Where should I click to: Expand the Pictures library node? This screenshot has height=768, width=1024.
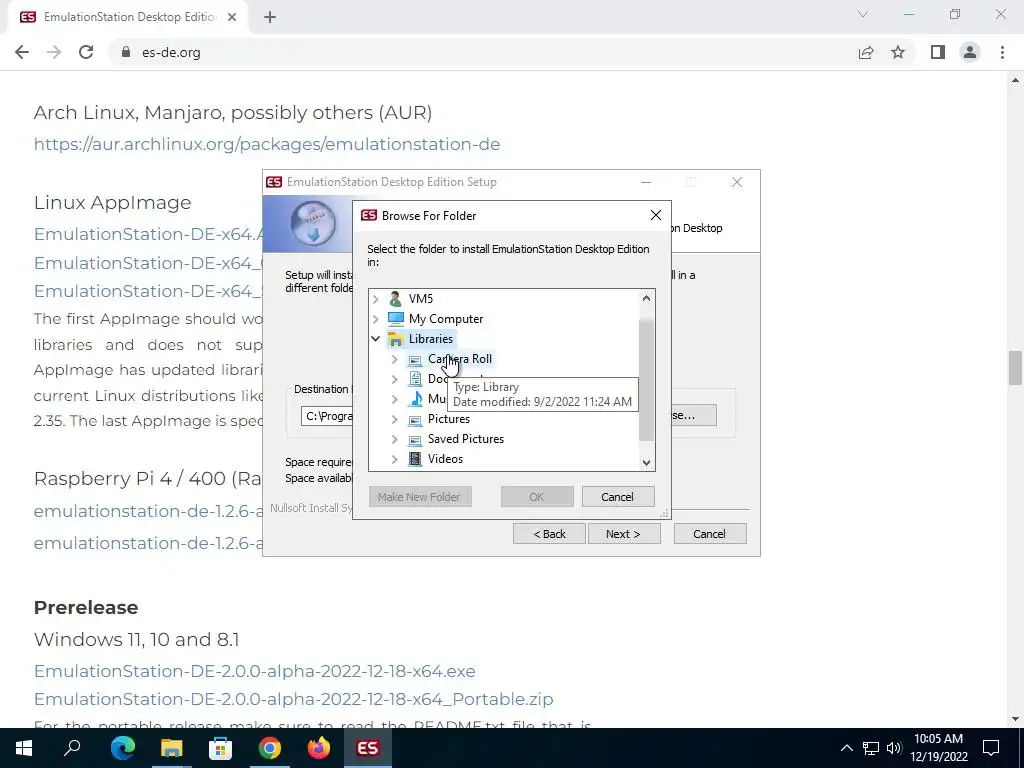[394, 419]
